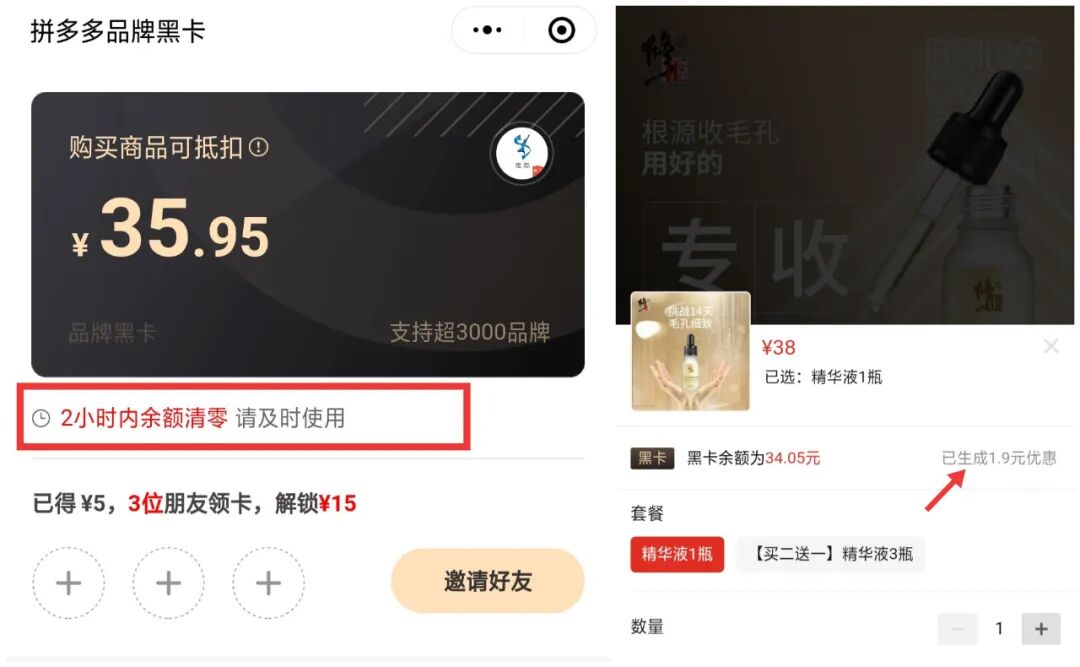Image resolution: width=1080 pixels, height=667 pixels.
Task: Open the product thumbnail image
Action: (691, 351)
